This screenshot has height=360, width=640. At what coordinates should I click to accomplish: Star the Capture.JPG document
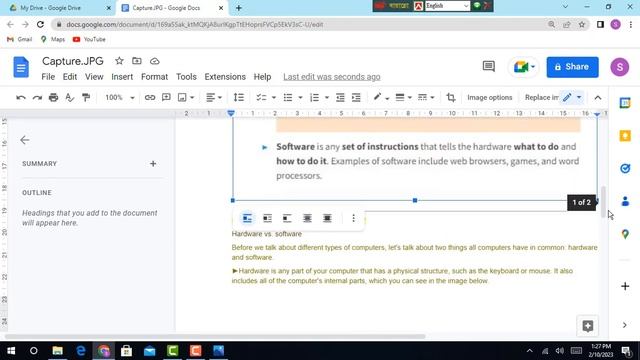[119, 61]
